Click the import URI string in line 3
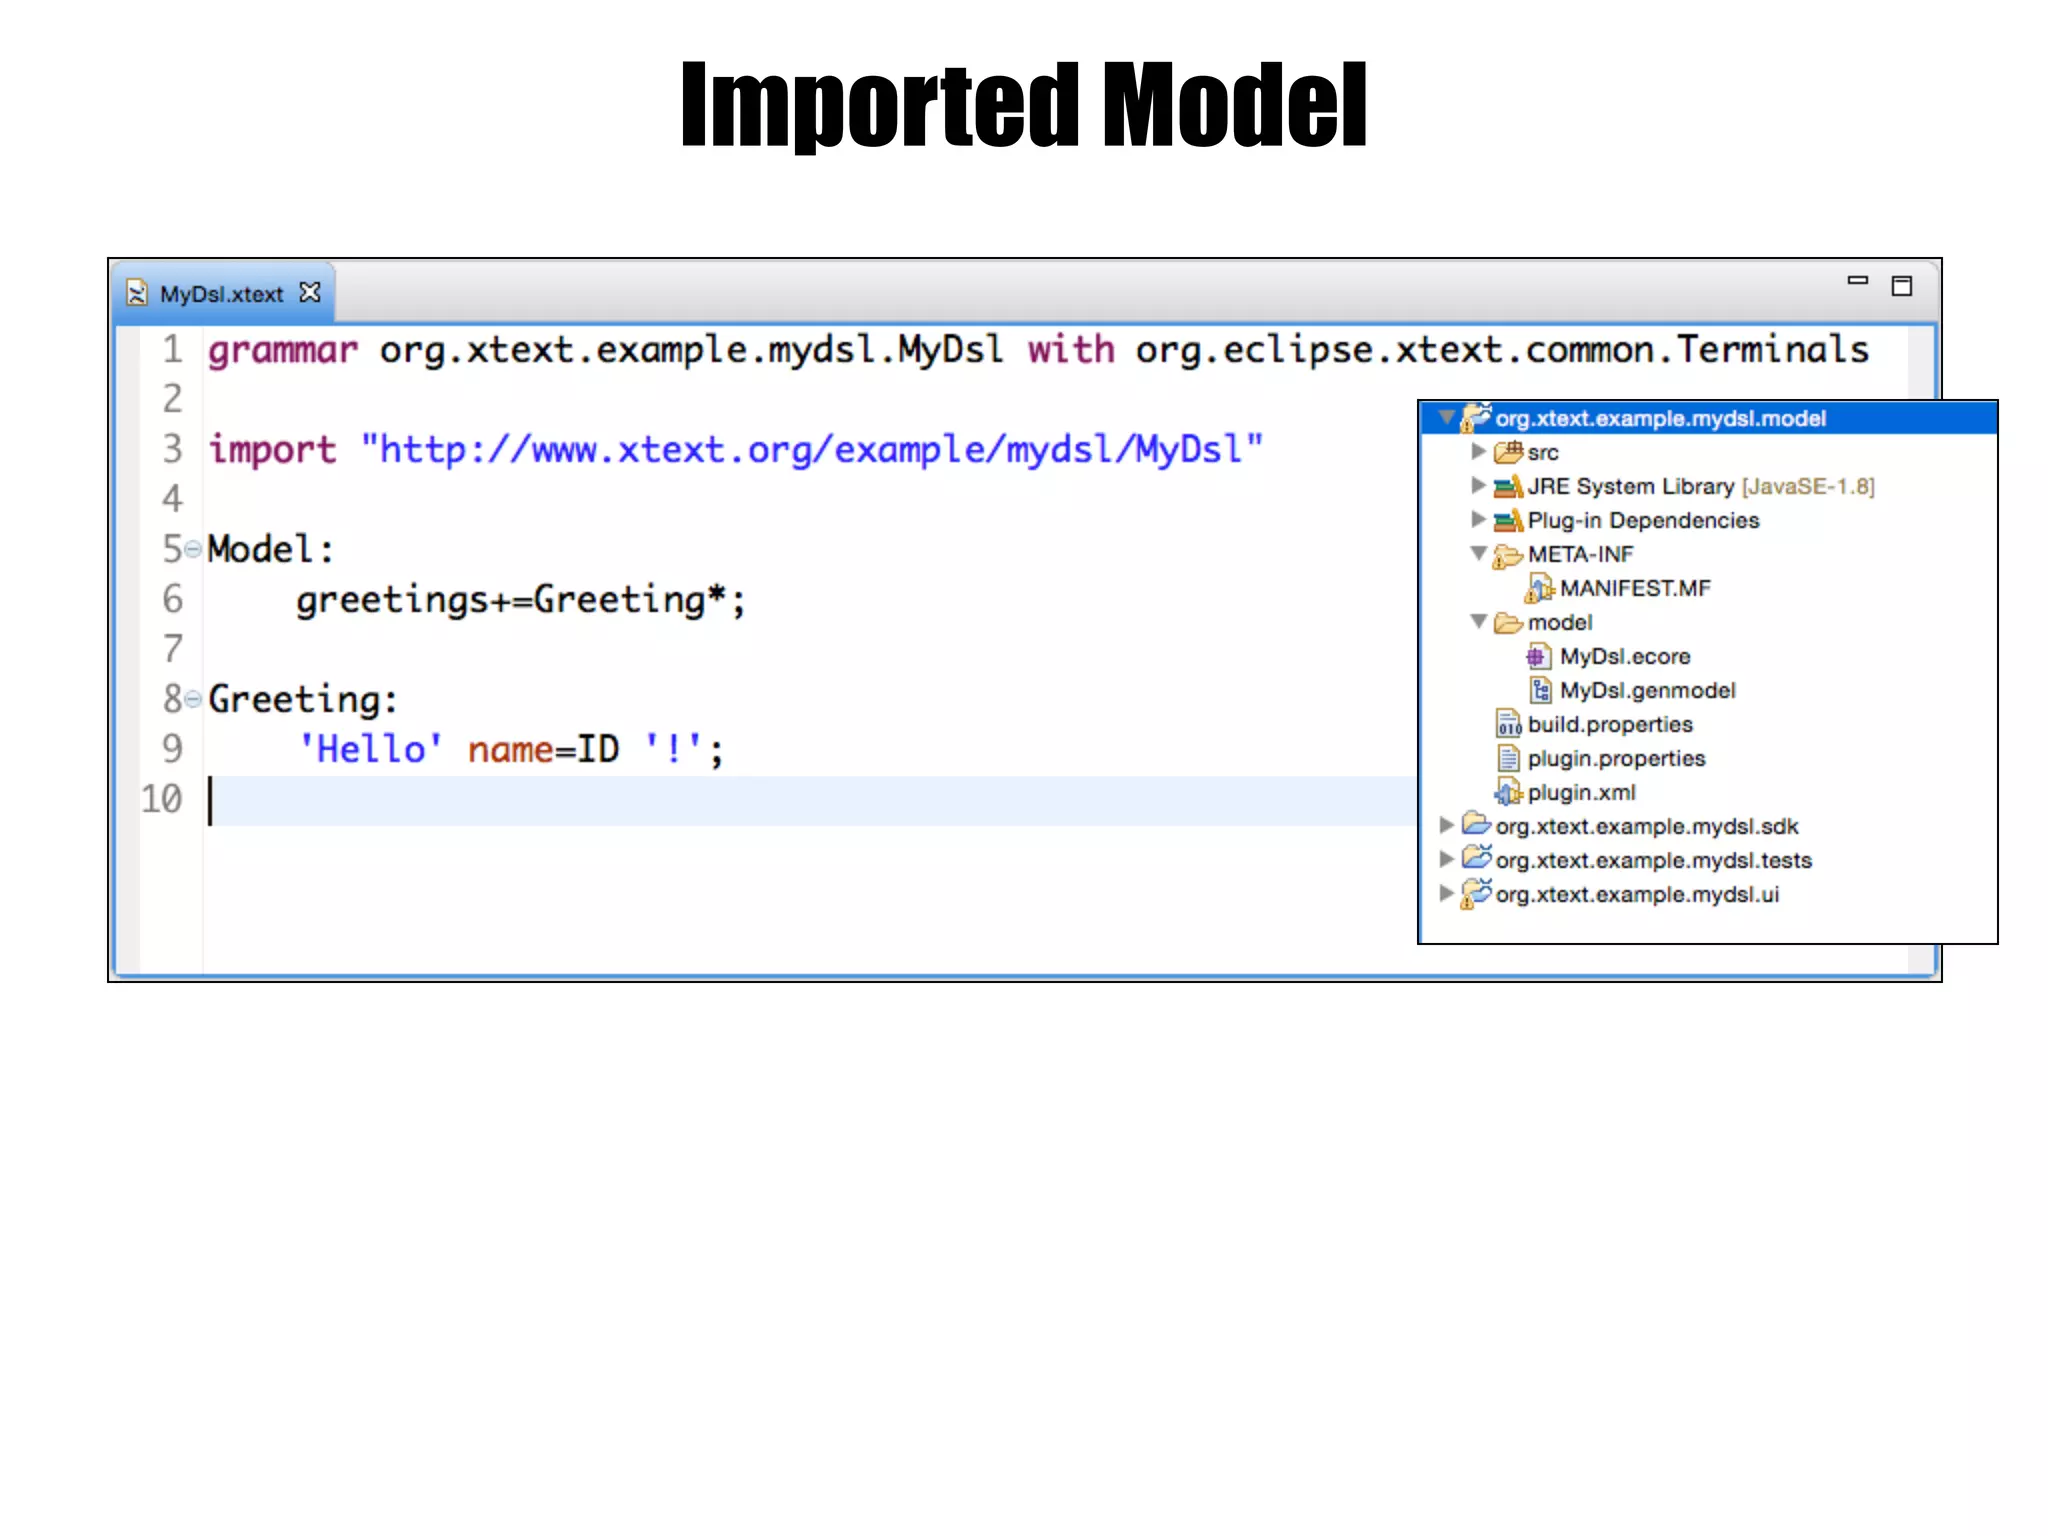 [x=811, y=450]
